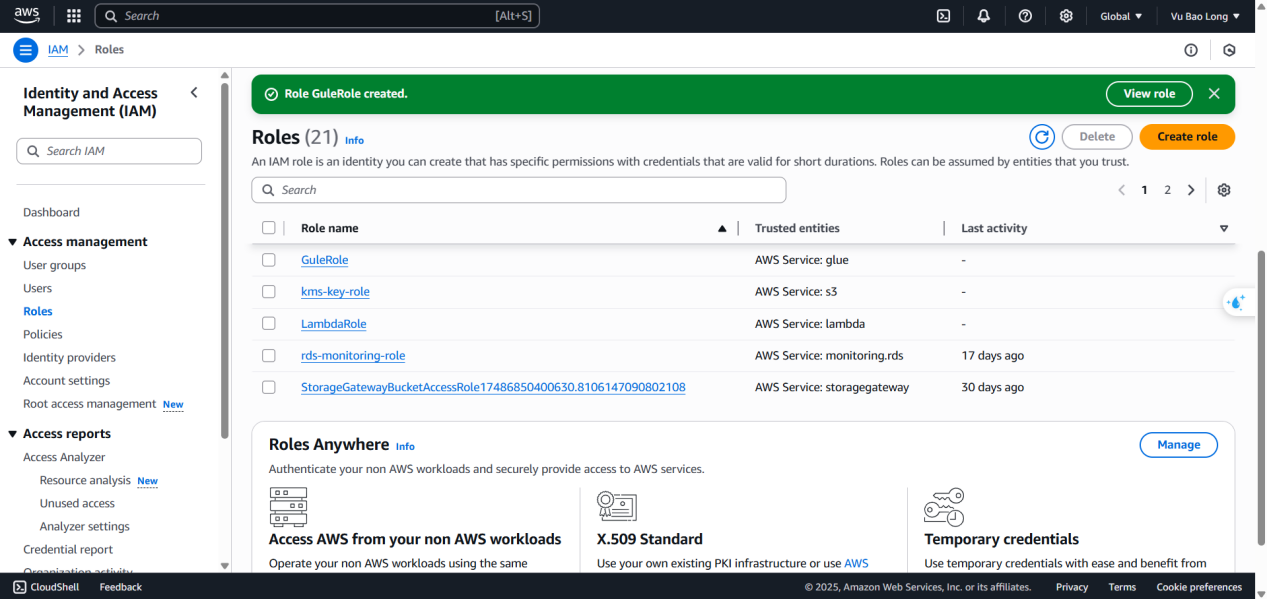
Task: Open Account settings in the sidebar
Action: pyautogui.click(x=66, y=380)
